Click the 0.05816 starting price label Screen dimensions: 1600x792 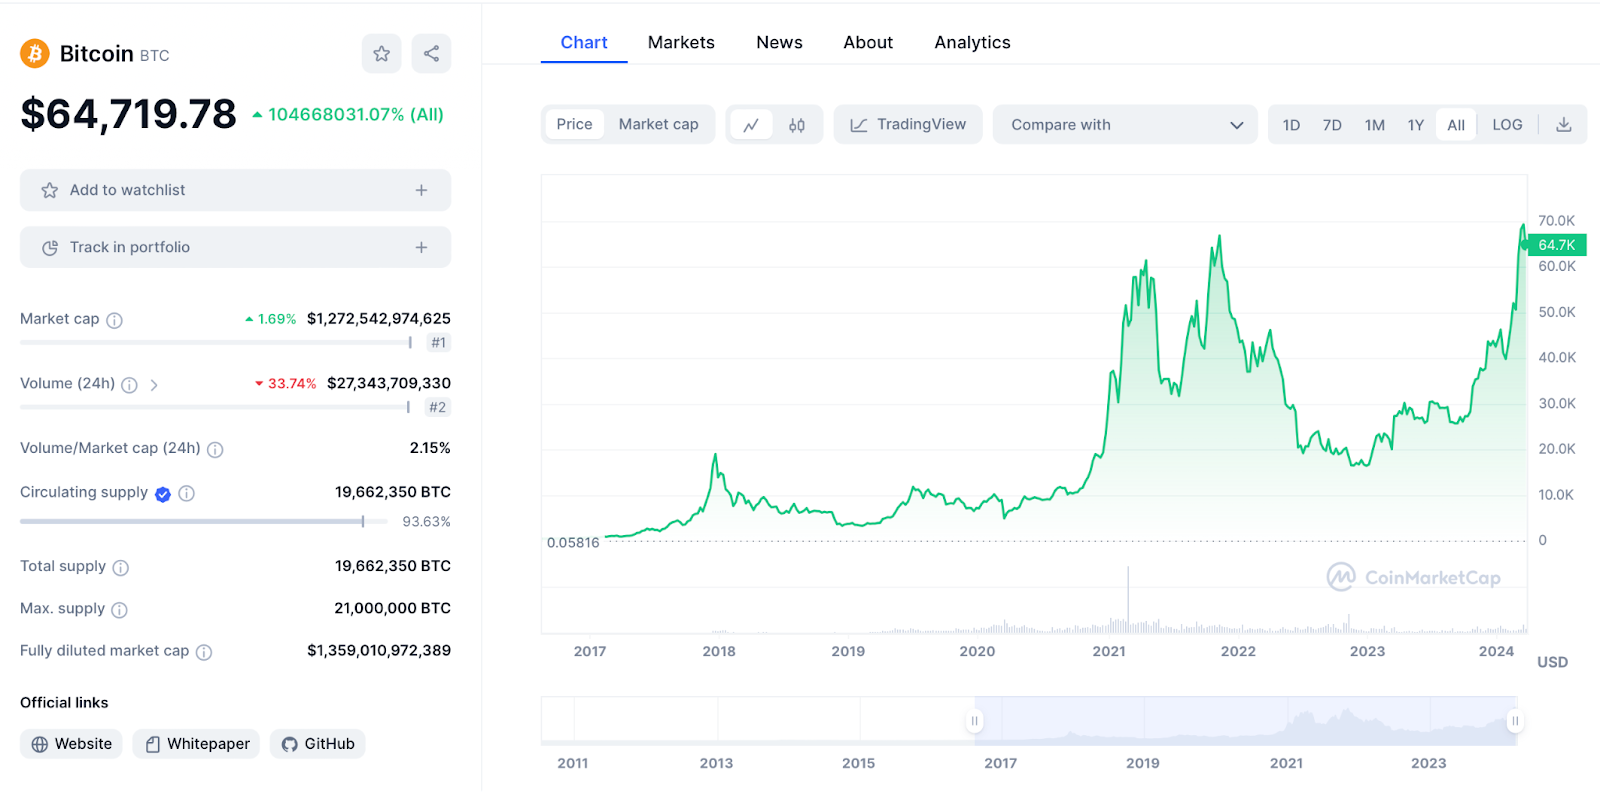click(x=573, y=543)
